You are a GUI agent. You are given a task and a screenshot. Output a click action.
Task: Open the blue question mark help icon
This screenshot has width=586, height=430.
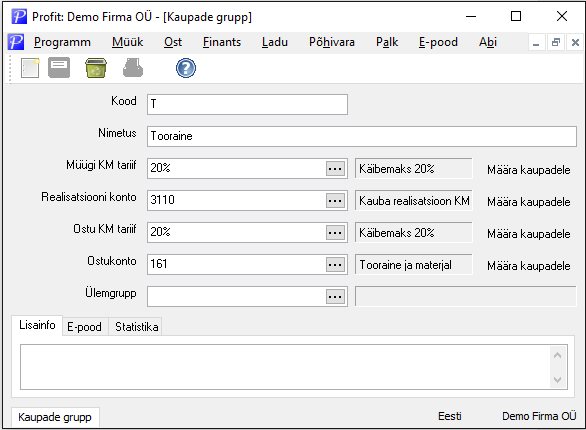(x=186, y=68)
